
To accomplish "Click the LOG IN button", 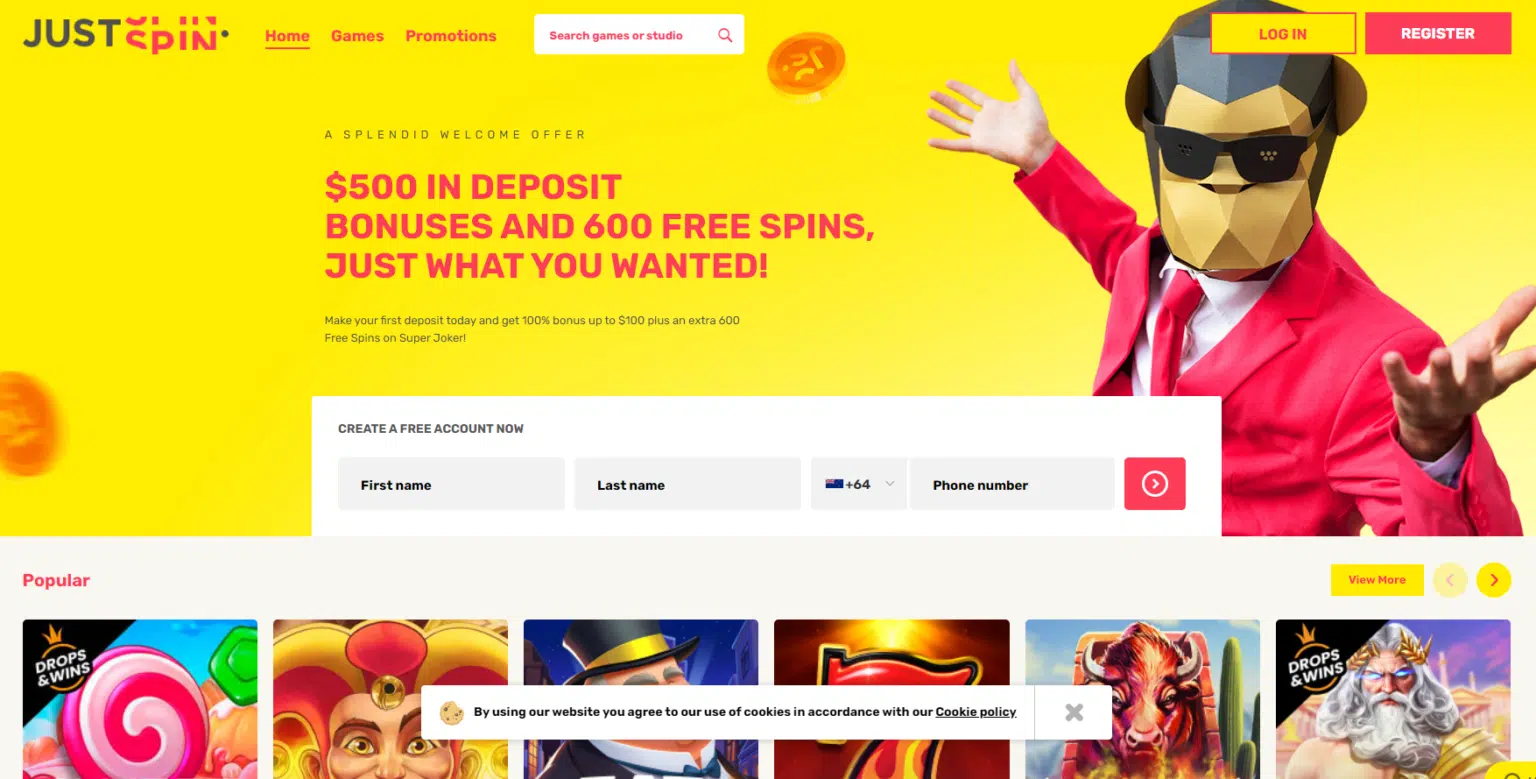I will point(1283,33).
